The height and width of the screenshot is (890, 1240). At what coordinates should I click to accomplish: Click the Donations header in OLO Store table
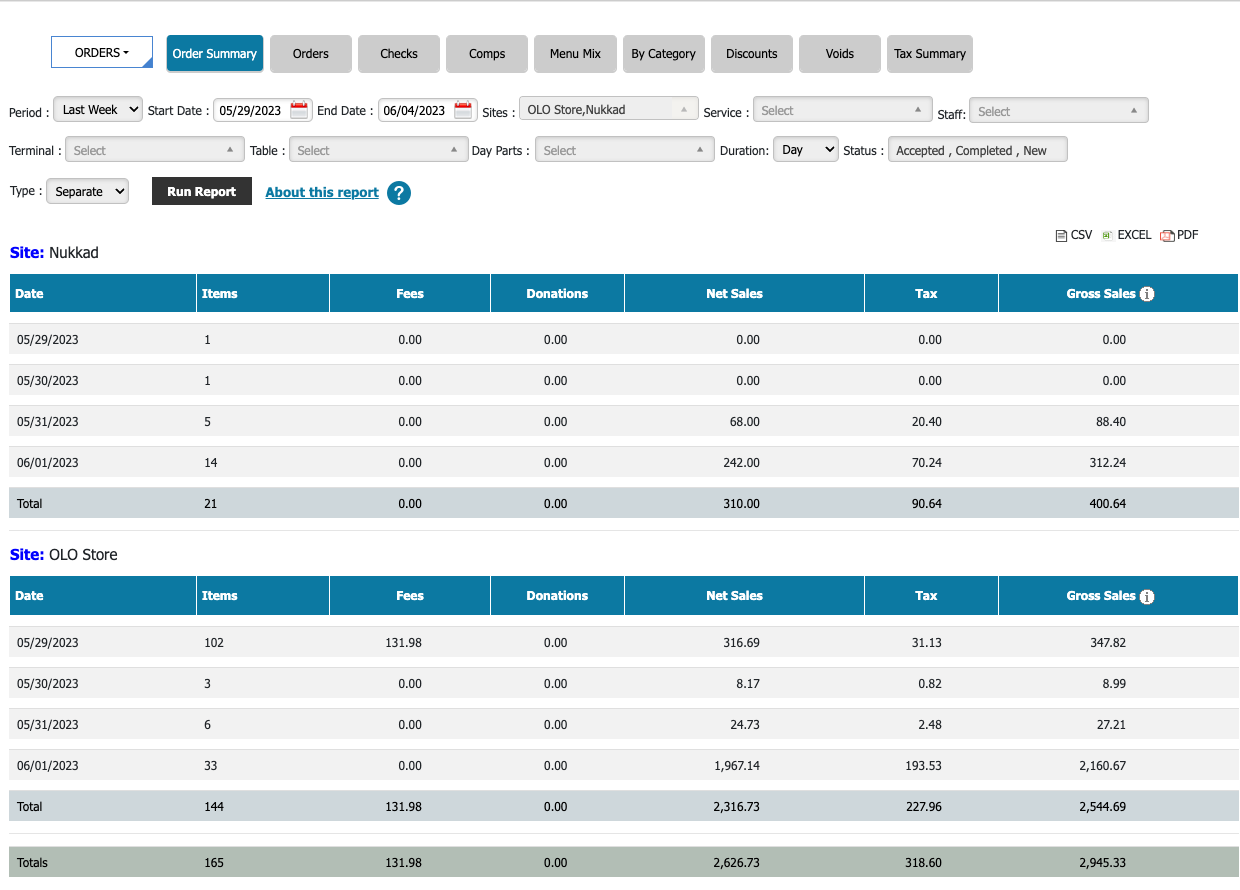[557, 595]
